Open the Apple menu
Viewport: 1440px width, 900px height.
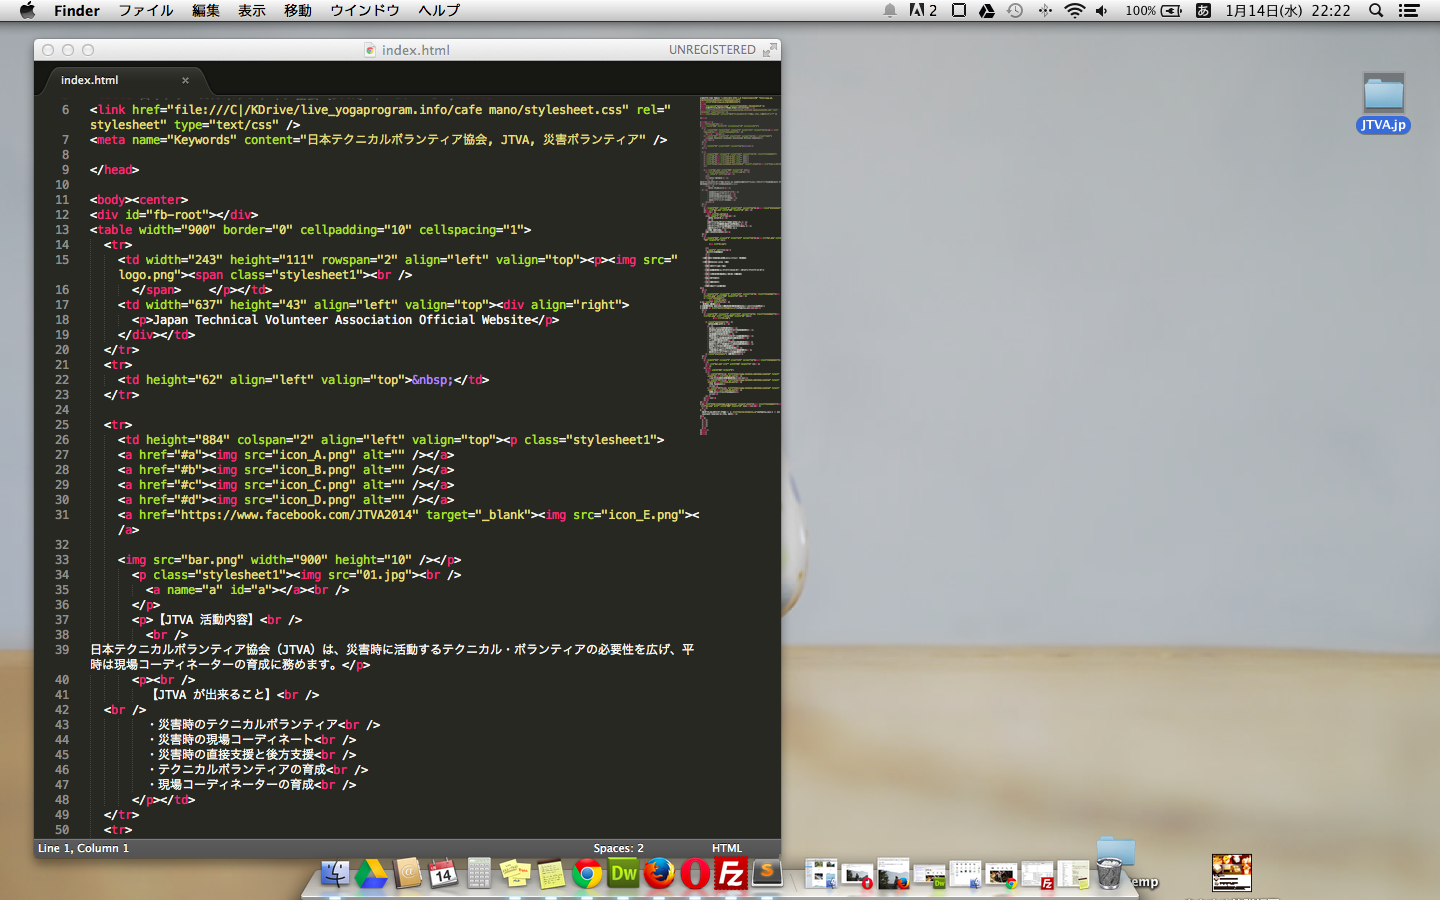(x=27, y=10)
